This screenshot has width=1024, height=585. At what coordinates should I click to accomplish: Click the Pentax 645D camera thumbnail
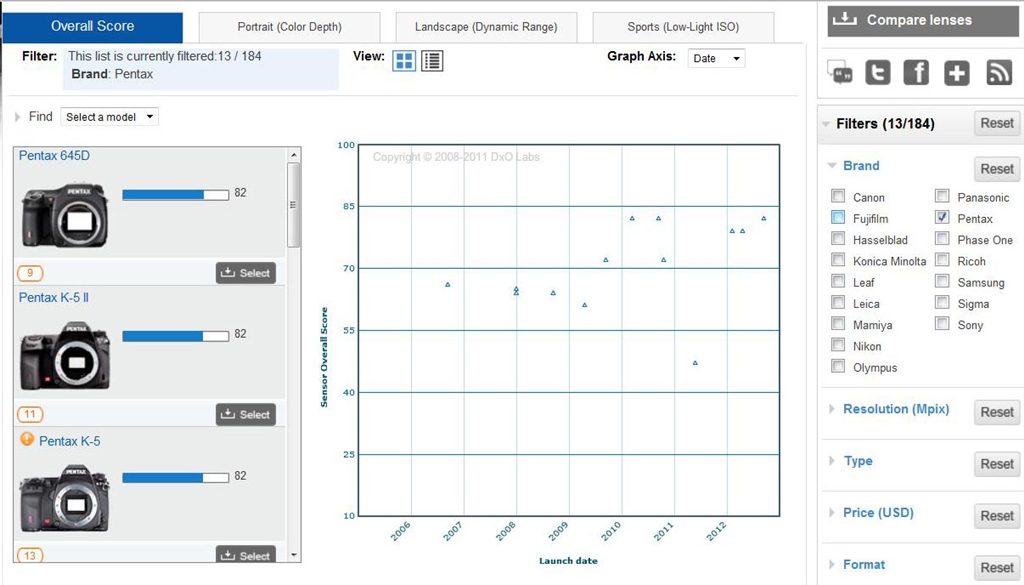[x=65, y=213]
